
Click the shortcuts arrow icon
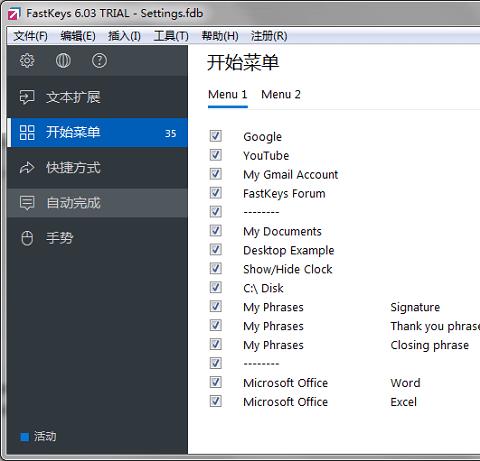(27, 168)
